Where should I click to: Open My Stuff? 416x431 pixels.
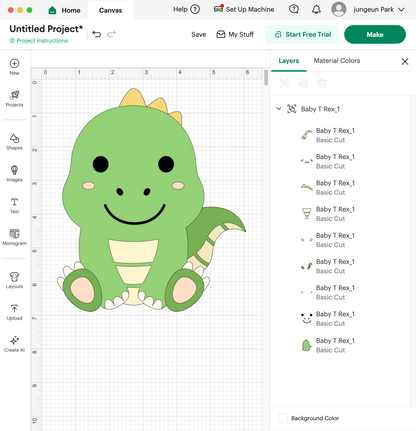(x=235, y=34)
